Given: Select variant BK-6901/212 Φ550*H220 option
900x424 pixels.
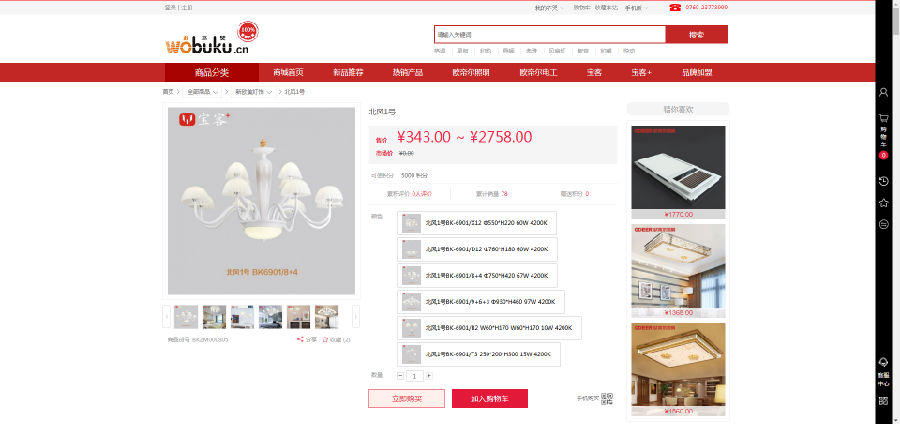Looking at the screenshot, I should (x=477, y=223).
